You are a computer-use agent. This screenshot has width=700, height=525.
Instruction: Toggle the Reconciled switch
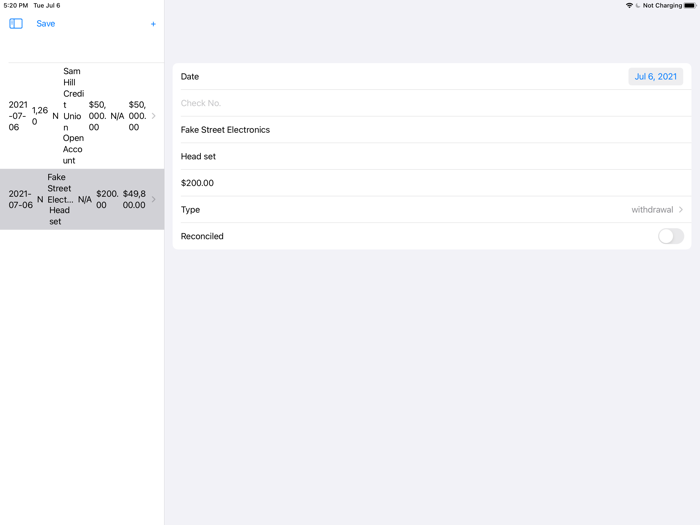tap(670, 236)
